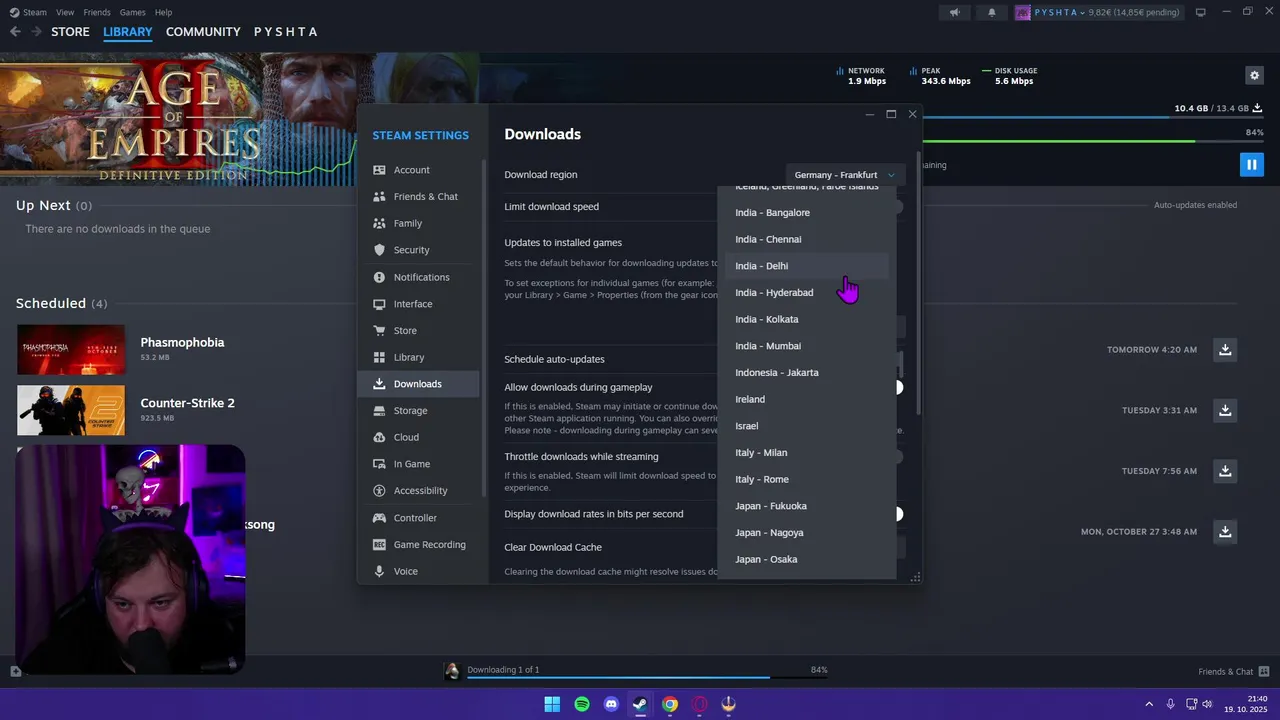
Task: Start the October 27 scheduled download
Action: tap(1225, 532)
